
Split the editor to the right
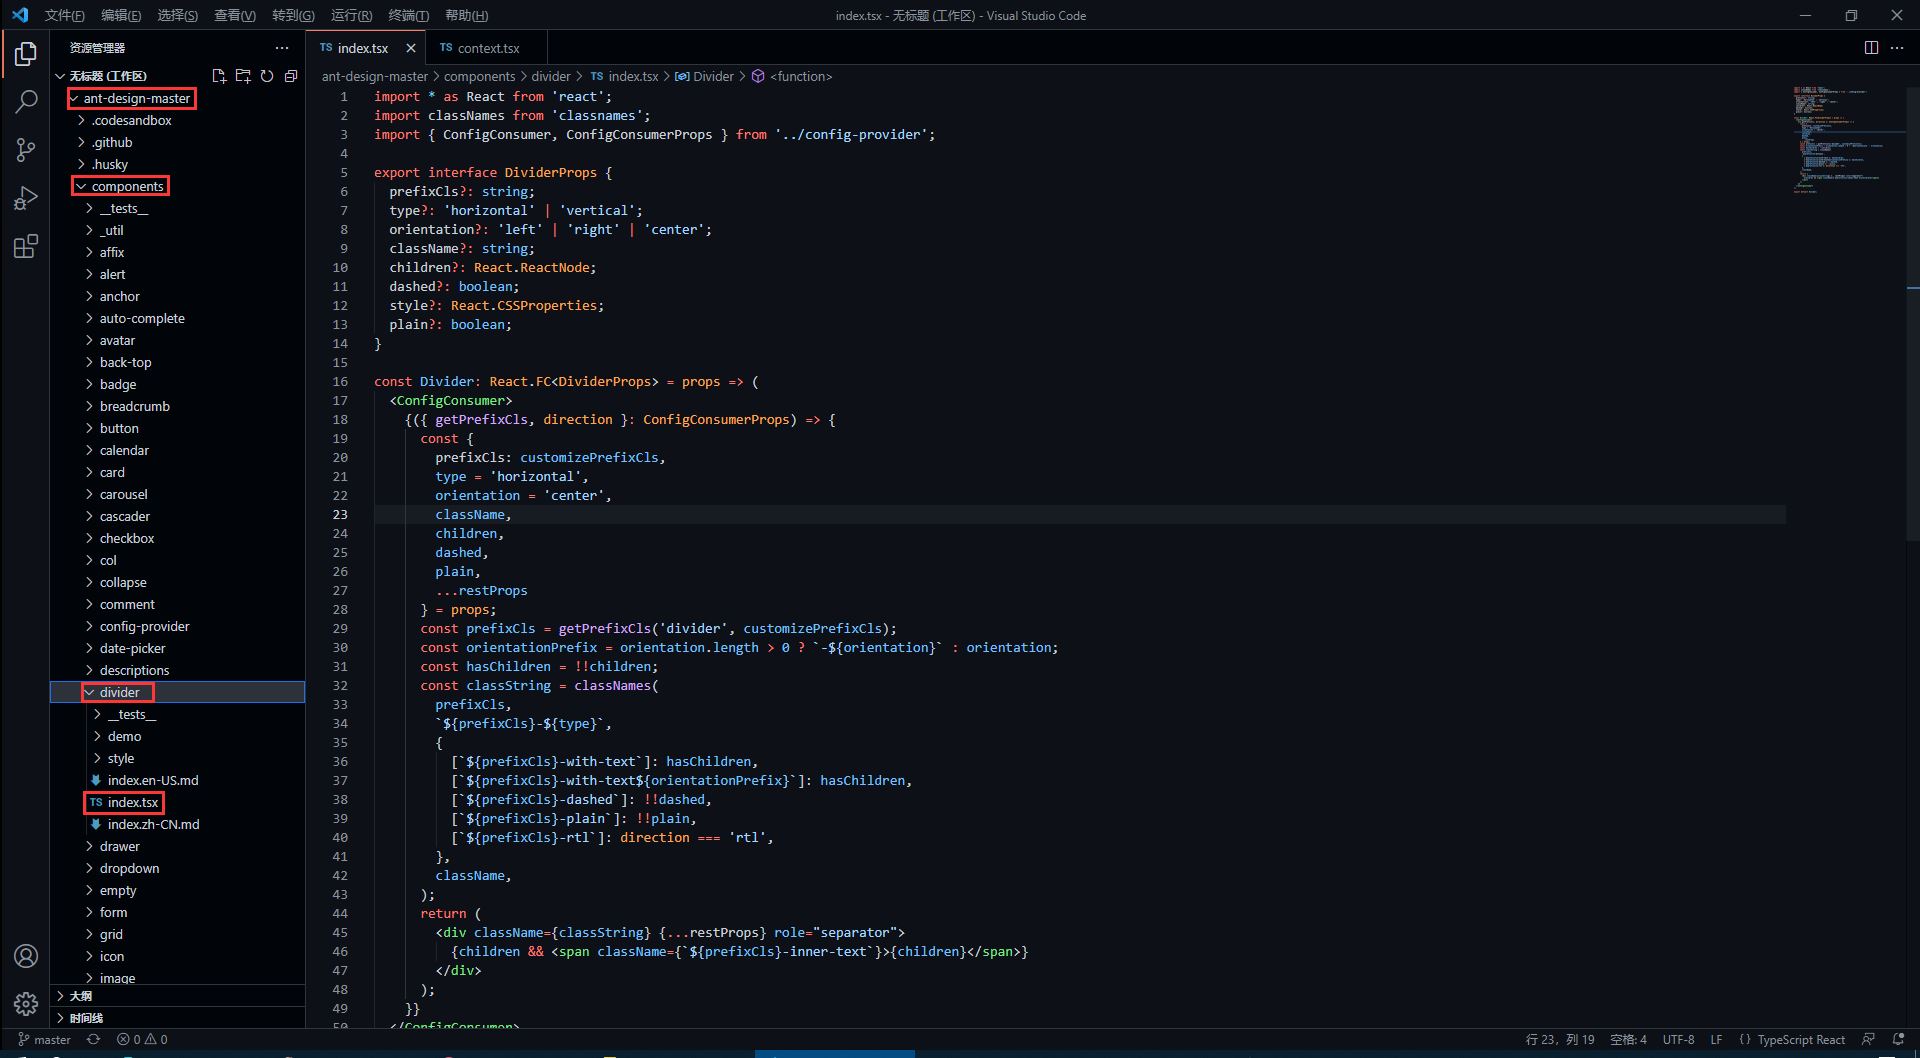click(x=1871, y=48)
